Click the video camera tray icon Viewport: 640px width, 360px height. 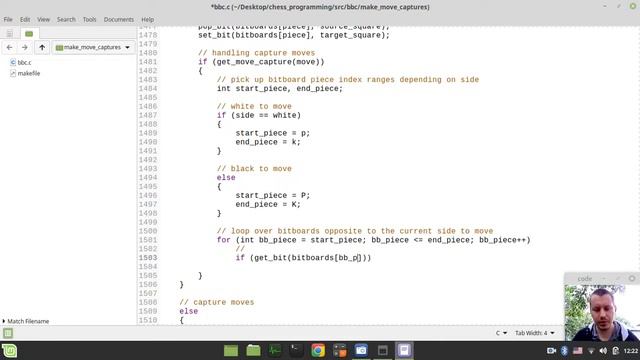551,351
